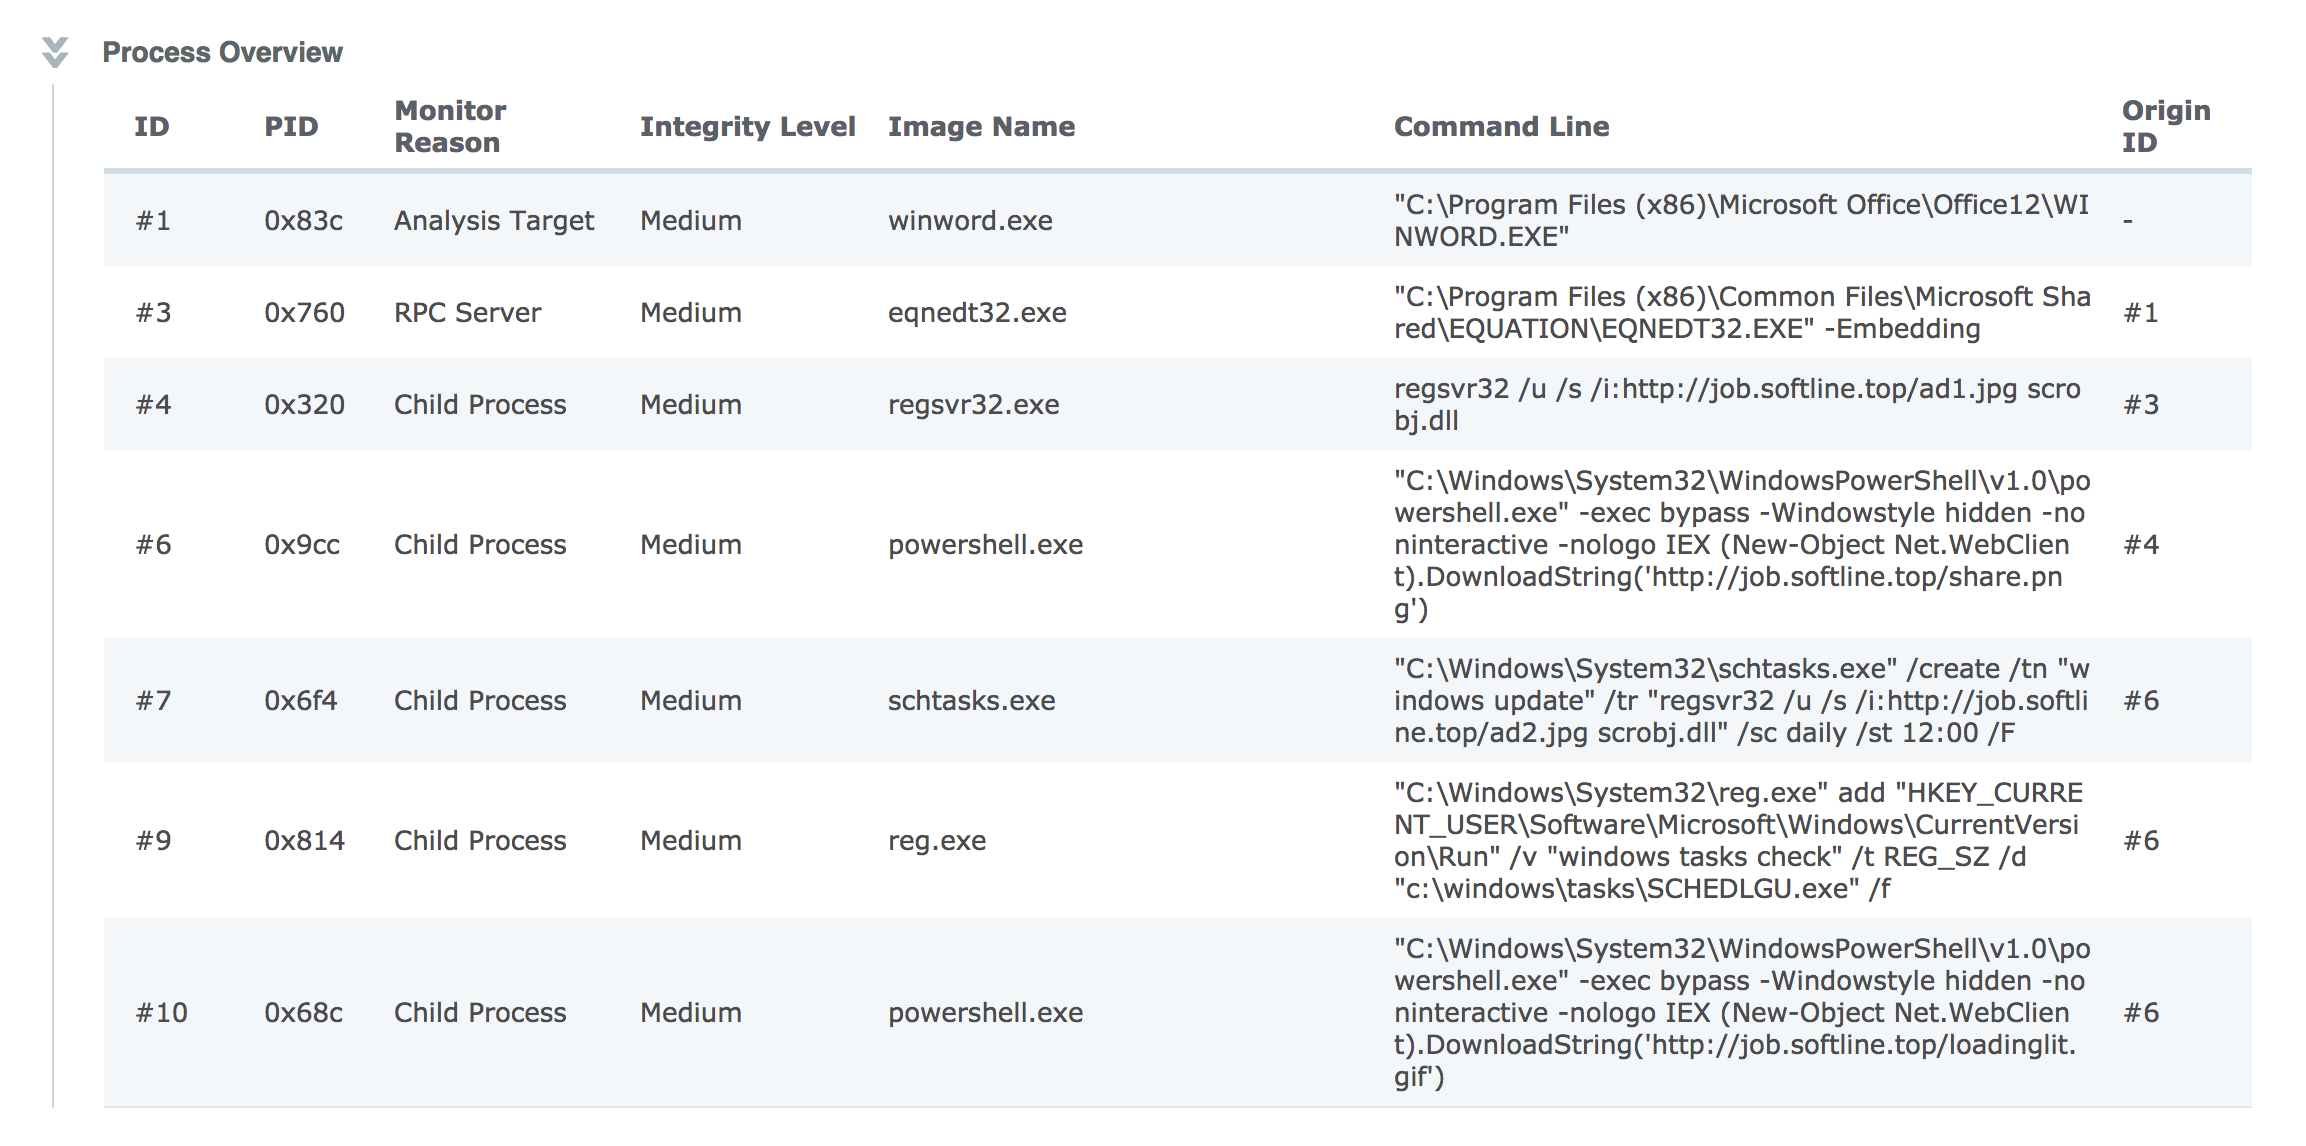Click Origin ID #1 for eqnedt32.exe
The image size is (2306, 1146).
2140,312
